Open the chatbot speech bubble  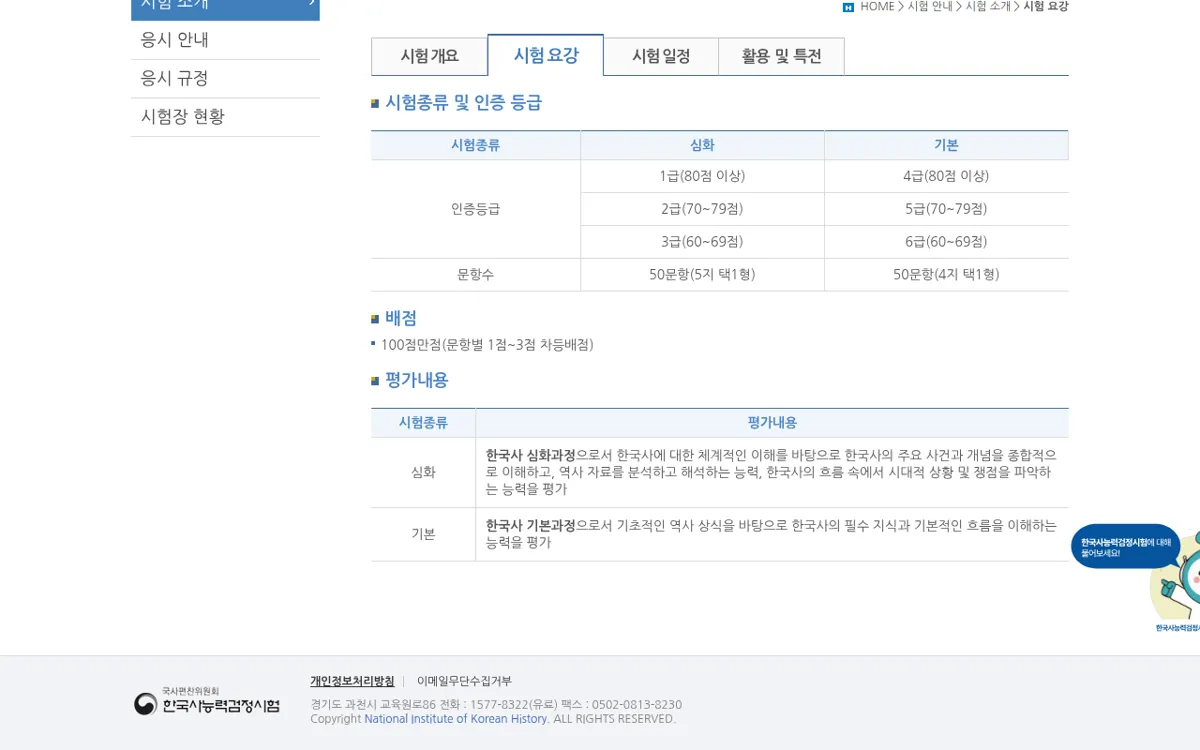click(x=1126, y=546)
